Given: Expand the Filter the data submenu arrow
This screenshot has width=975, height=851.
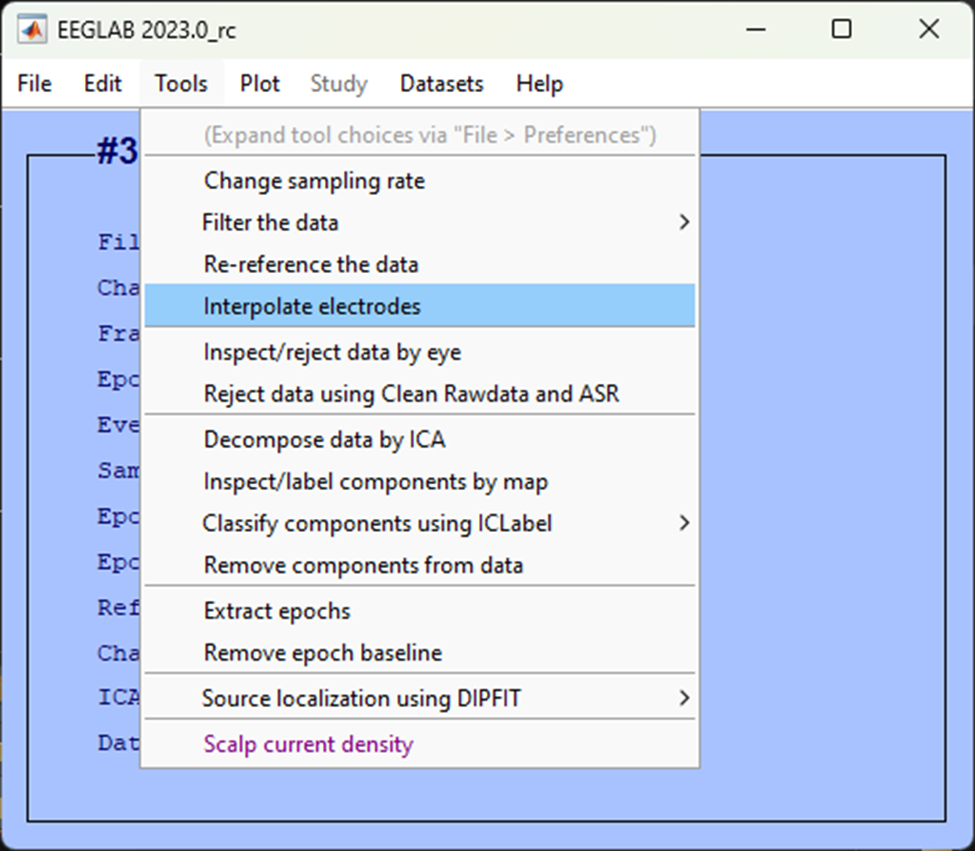Looking at the screenshot, I should [684, 222].
